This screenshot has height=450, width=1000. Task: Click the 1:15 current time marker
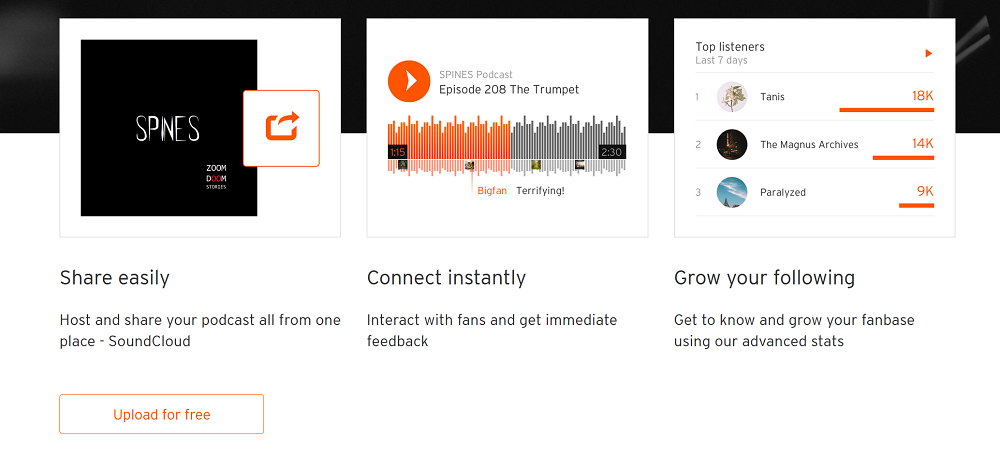coord(397,152)
